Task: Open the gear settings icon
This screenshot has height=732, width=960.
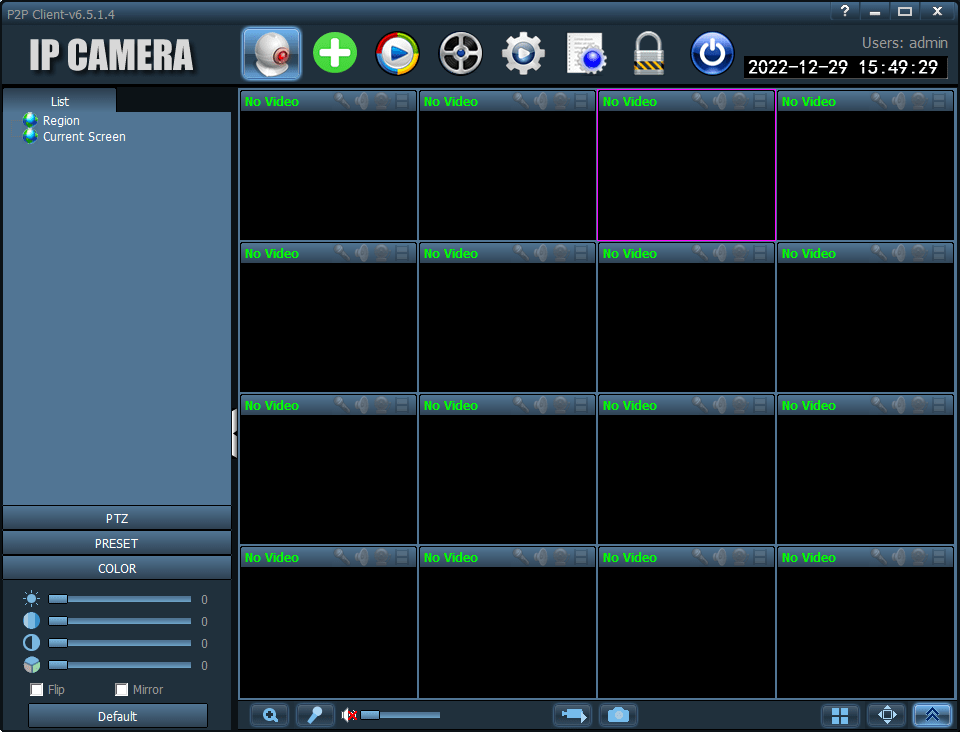Action: click(x=523, y=54)
